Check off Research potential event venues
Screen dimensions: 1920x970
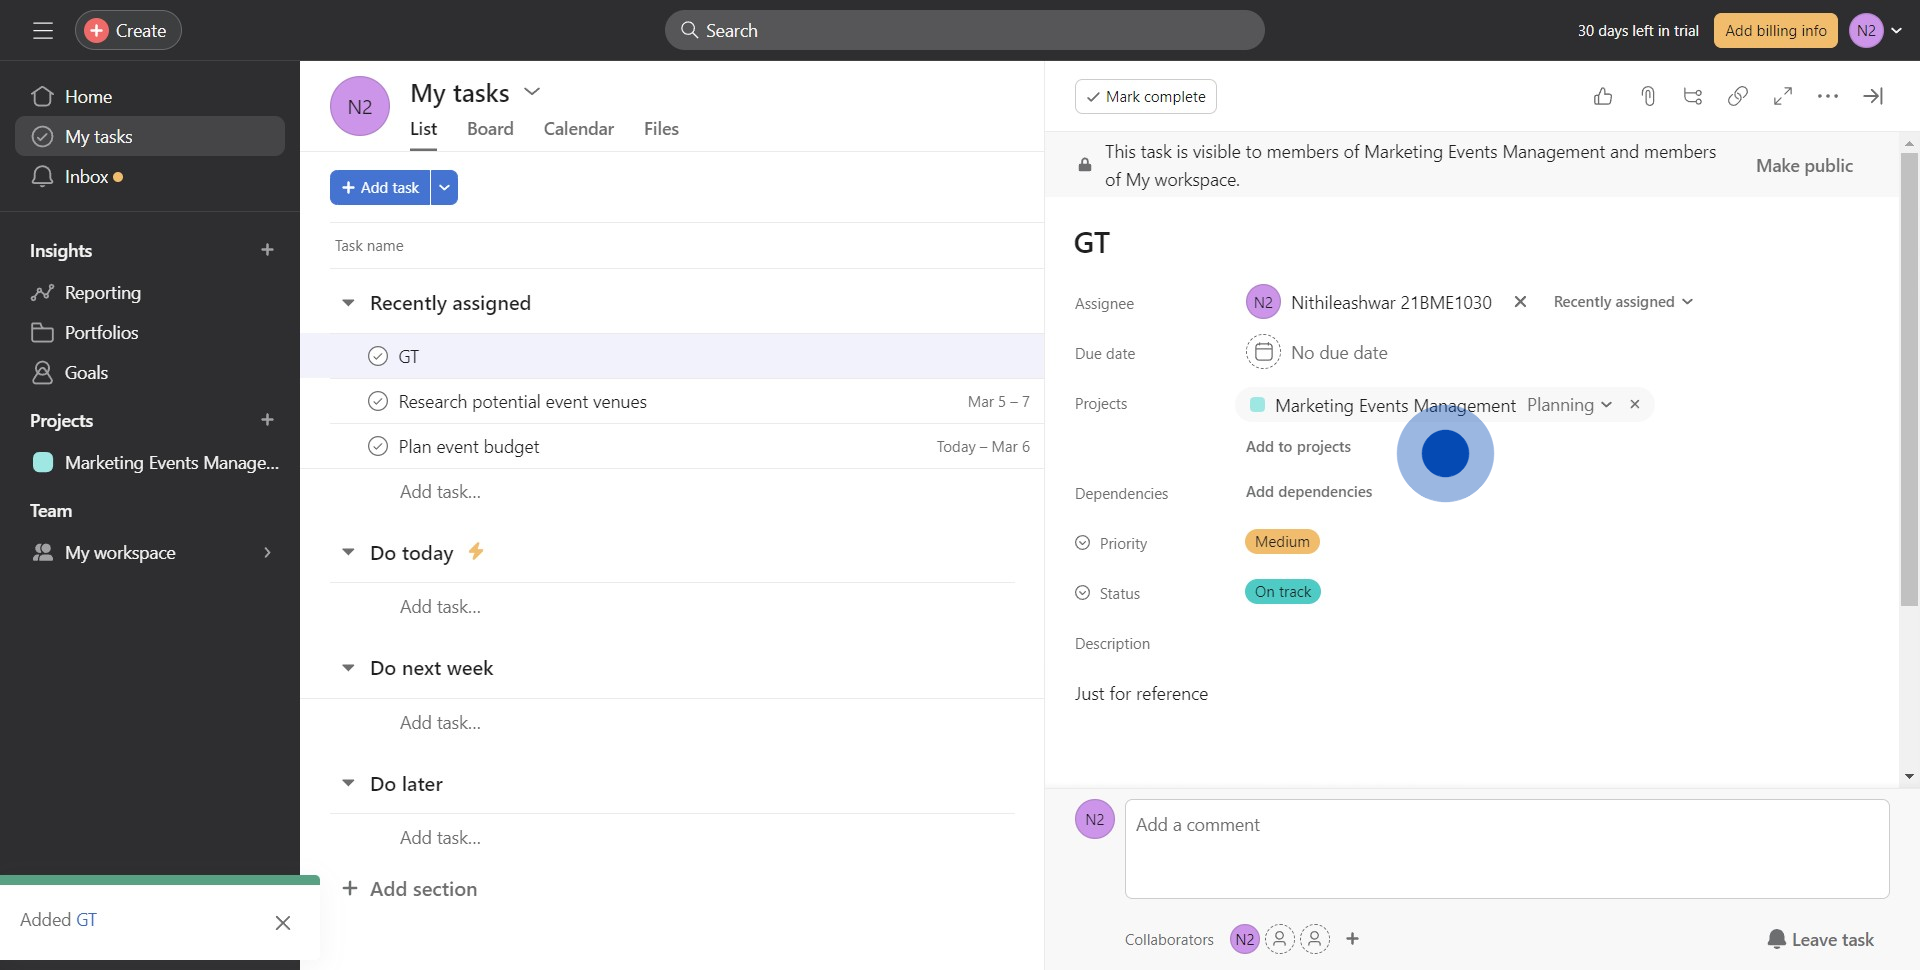[x=378, y=401]
